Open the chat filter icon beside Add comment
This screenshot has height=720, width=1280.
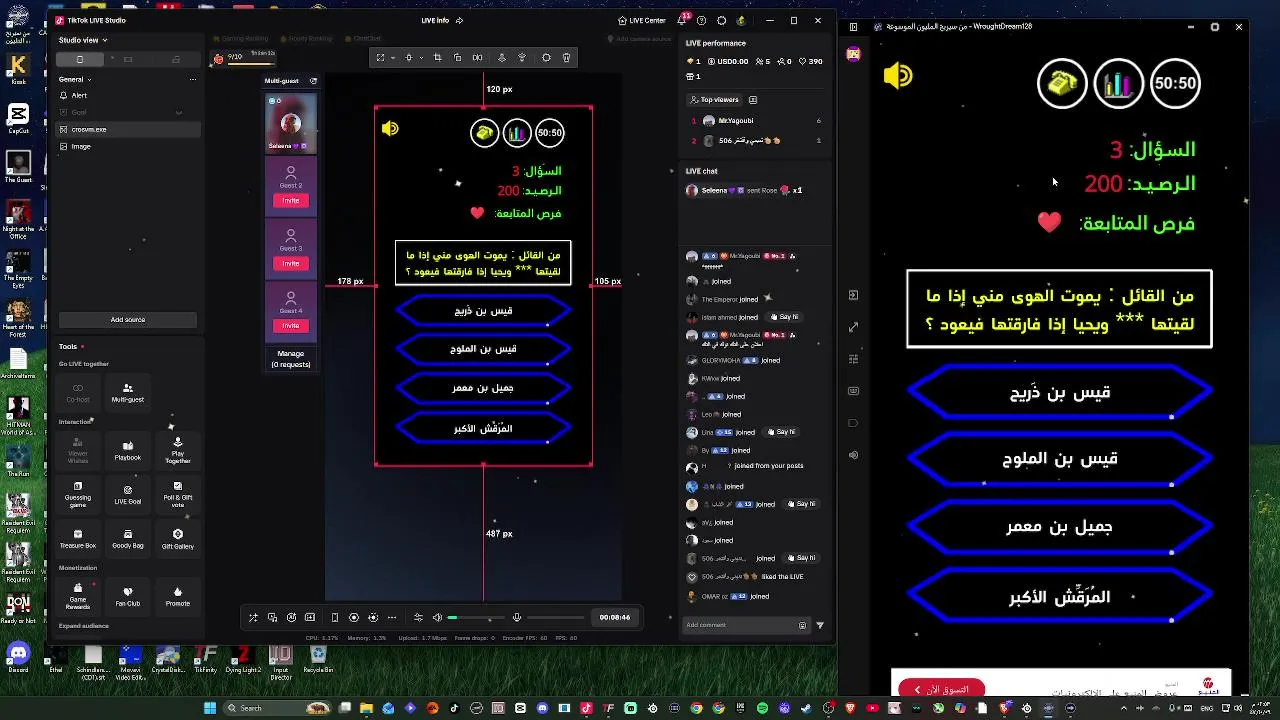point(820,625)
